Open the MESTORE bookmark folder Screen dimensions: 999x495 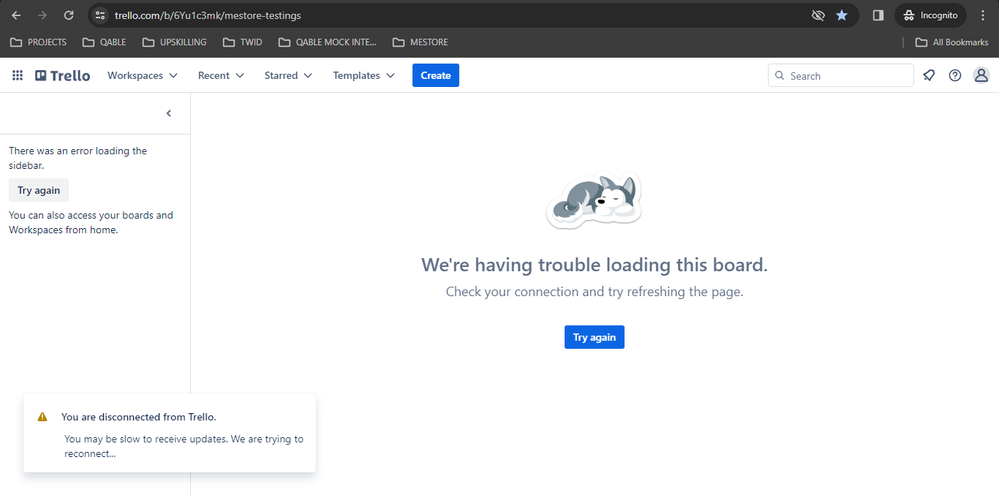pos(420,42)
